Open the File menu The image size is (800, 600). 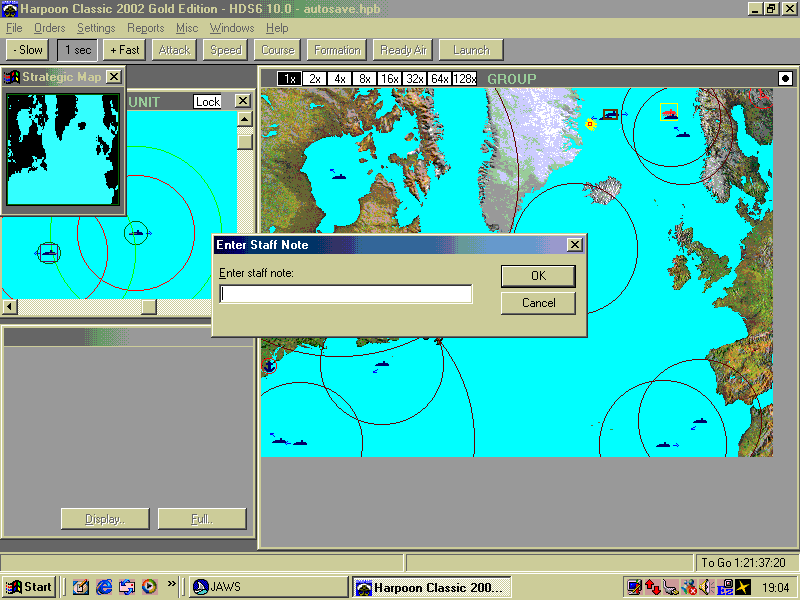tap(14, 28)
